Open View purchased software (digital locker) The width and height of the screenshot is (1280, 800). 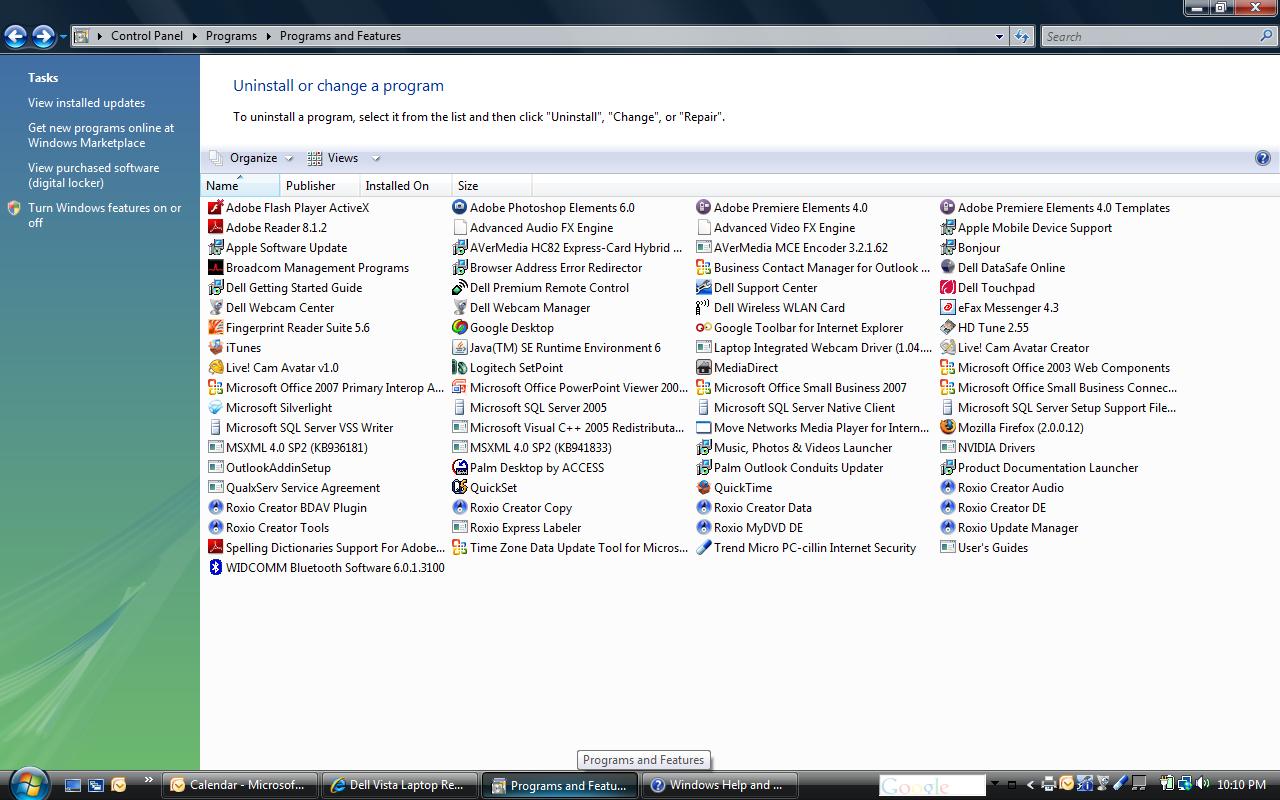coord(93,175)
